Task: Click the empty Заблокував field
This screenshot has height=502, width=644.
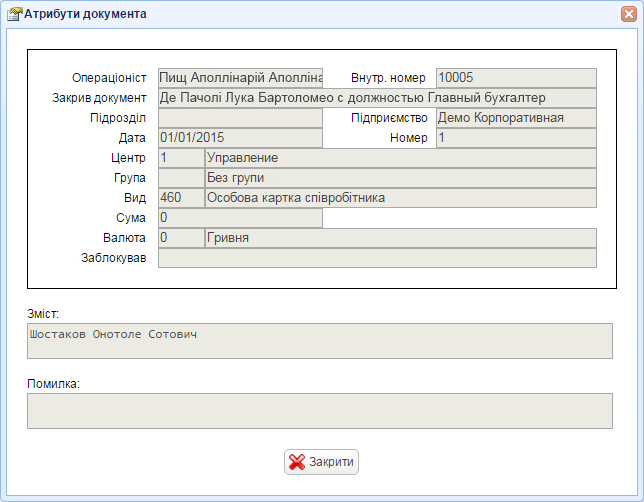Action: pyautogui.click(x=377, y=258)
